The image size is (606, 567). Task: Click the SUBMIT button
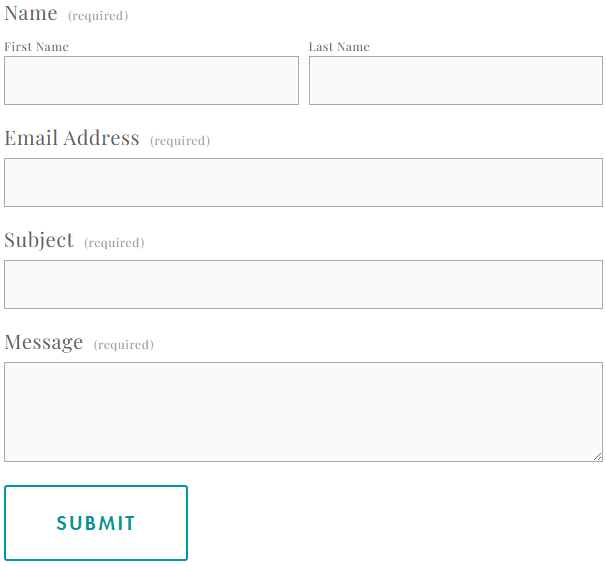96,523
